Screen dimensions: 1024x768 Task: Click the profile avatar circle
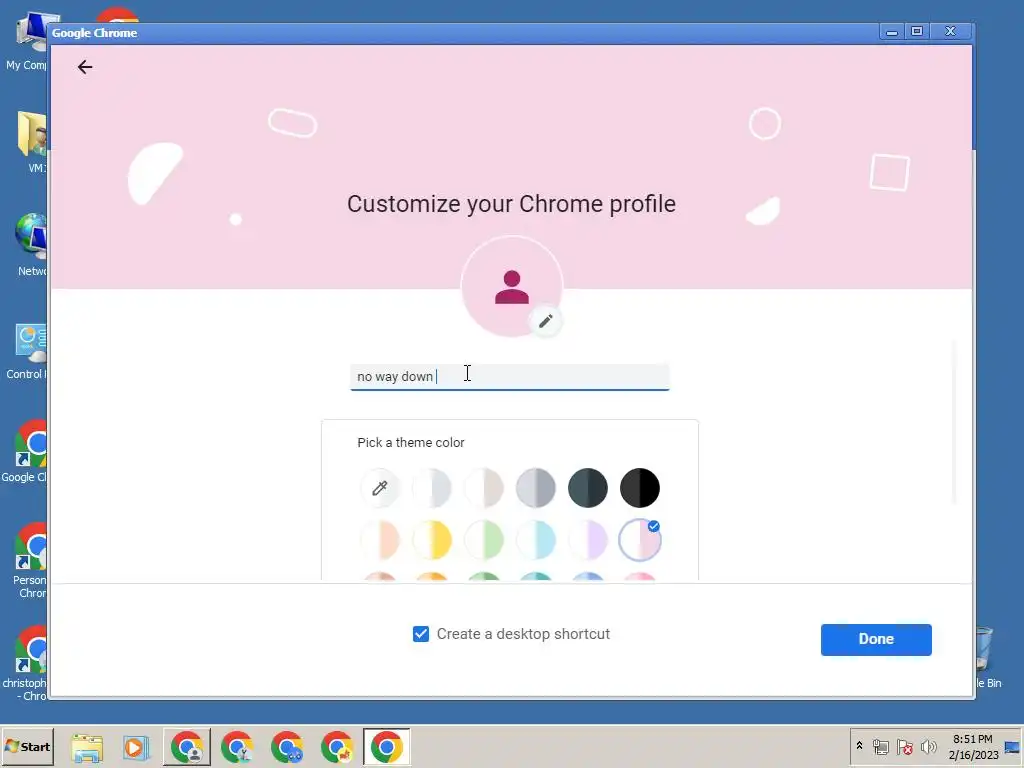512,287
